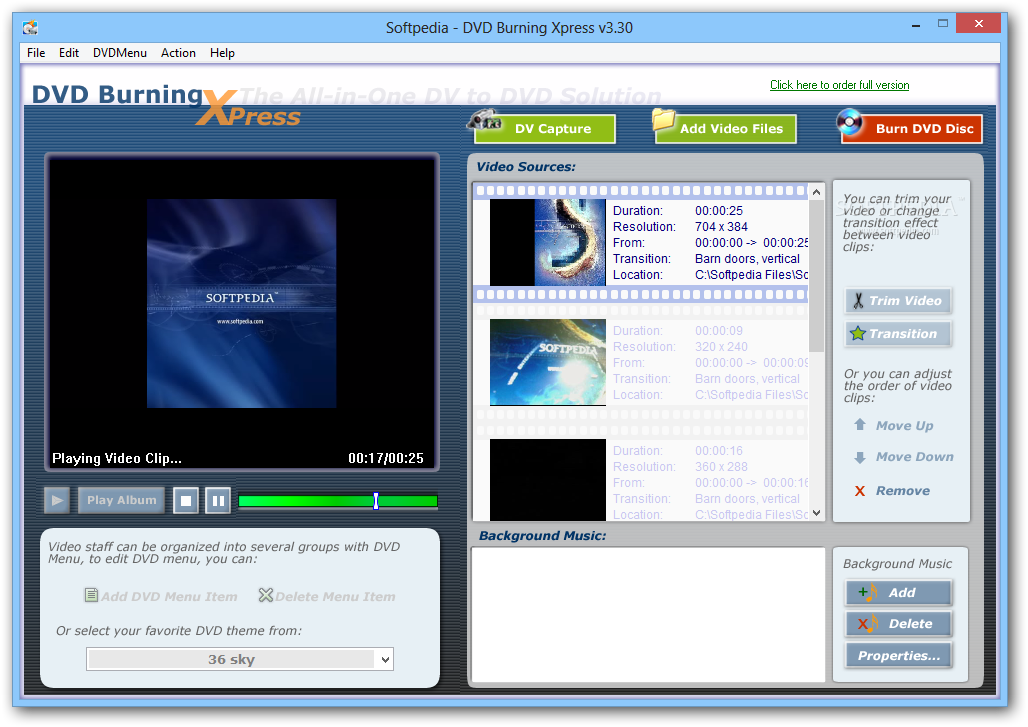Viewport: 1028px width, 727px height.
Task: Maximize the DVD Burning Xpress window
Action: (943, 24)
